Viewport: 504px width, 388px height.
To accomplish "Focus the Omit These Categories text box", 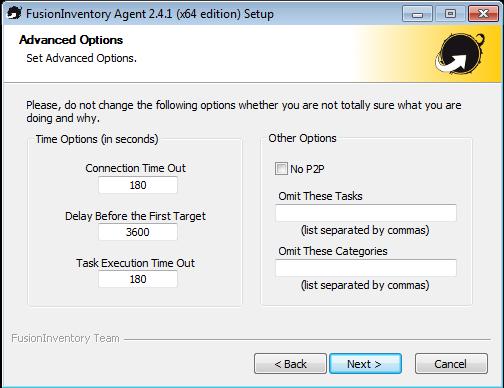I will (x=366, y=268).
